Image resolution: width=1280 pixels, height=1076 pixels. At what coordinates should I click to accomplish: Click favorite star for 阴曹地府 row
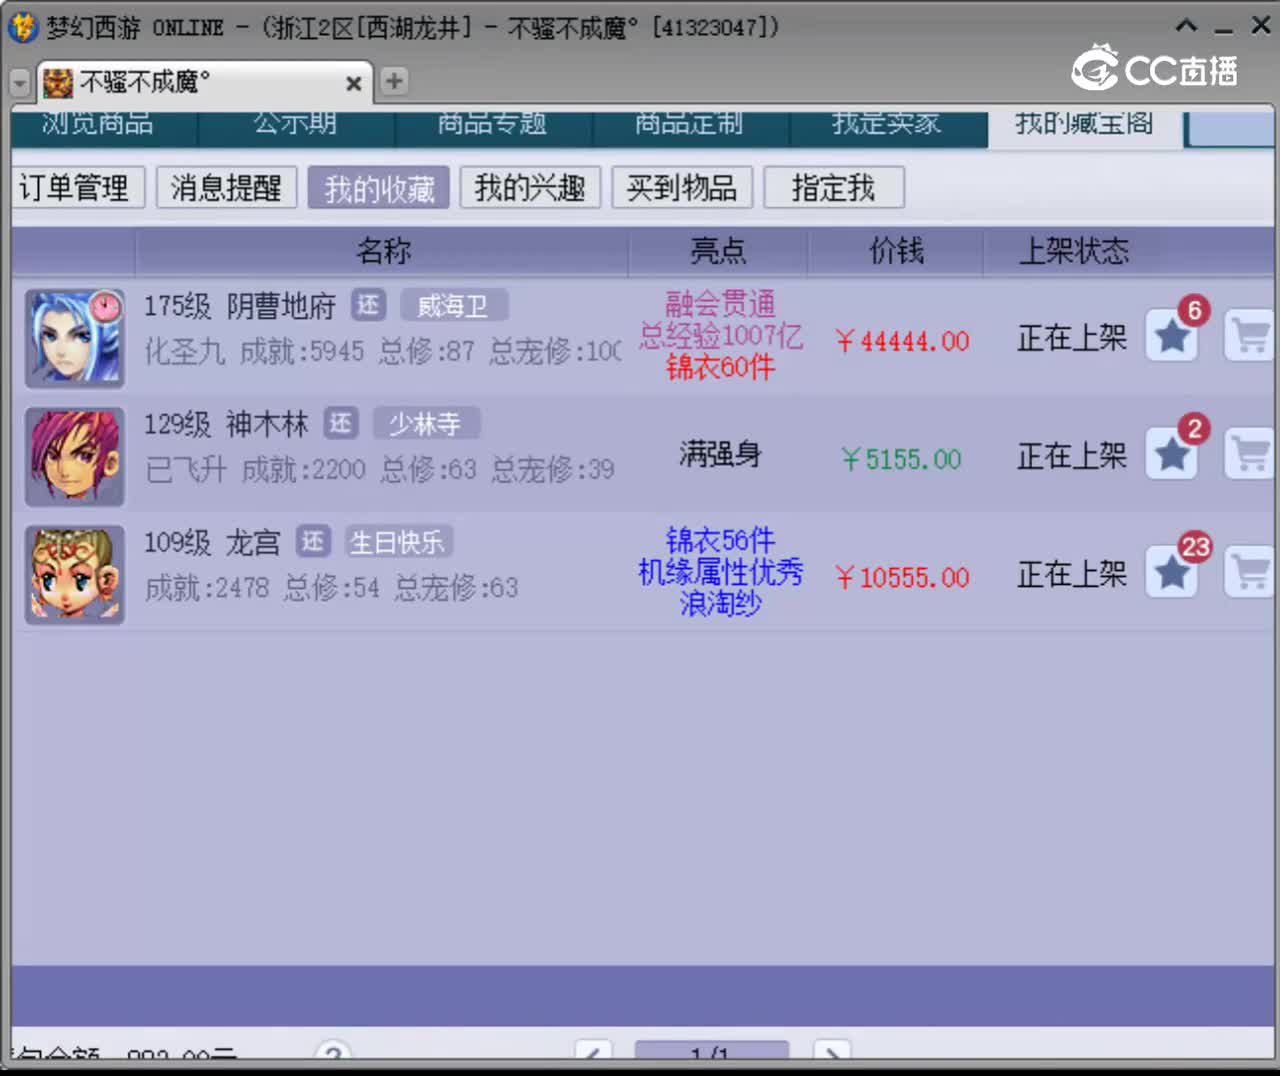click(x=1172, y=337)
